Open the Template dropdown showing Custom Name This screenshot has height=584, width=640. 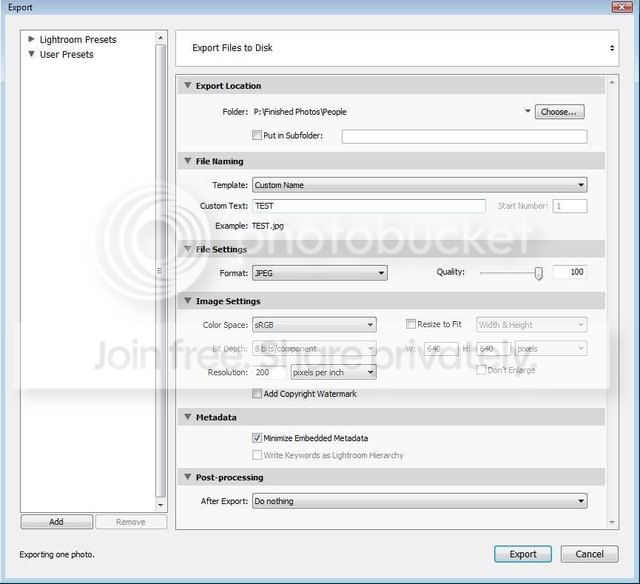tap(420, 185)
